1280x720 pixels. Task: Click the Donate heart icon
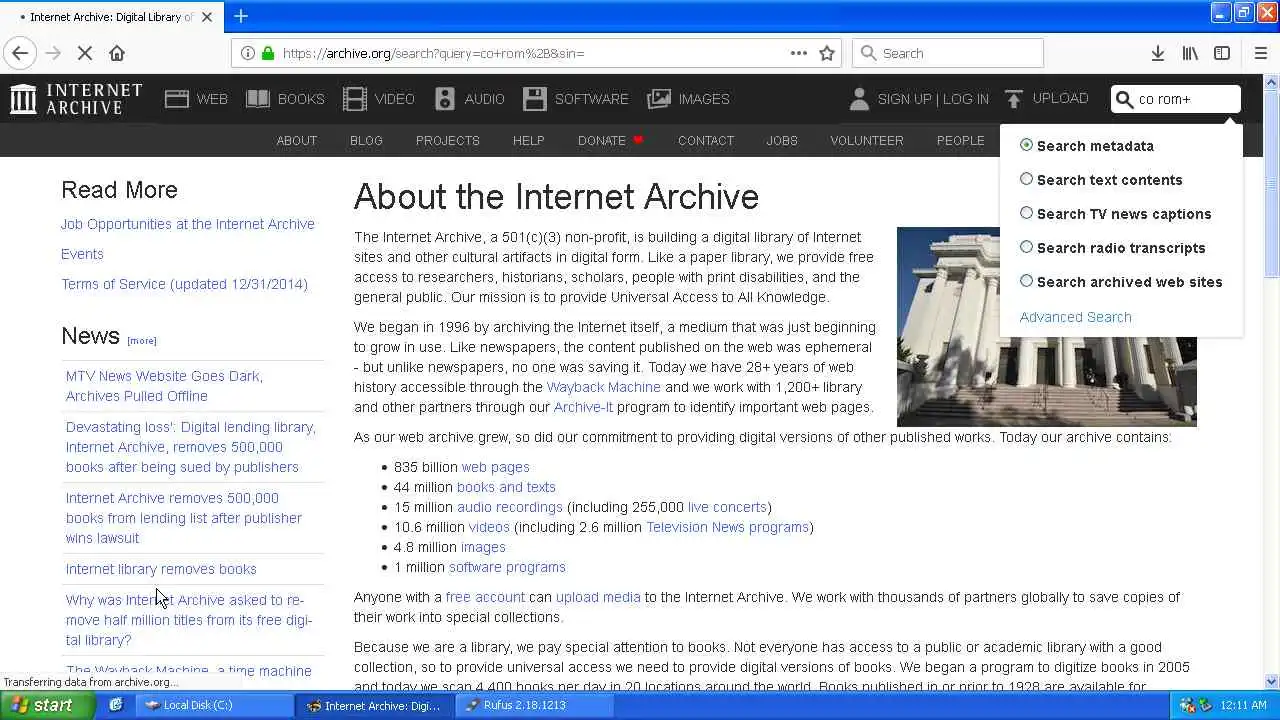click(x=638, y=140)
